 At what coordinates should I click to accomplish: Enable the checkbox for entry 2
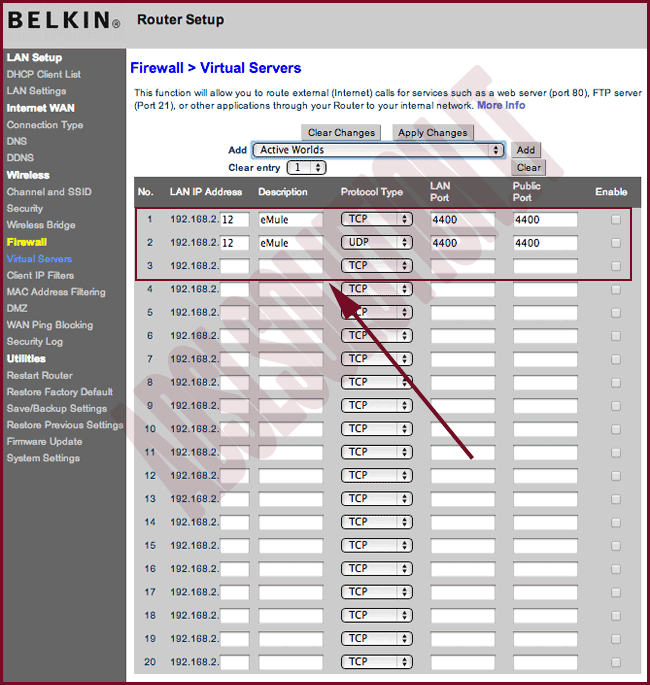tap(615, 243)
